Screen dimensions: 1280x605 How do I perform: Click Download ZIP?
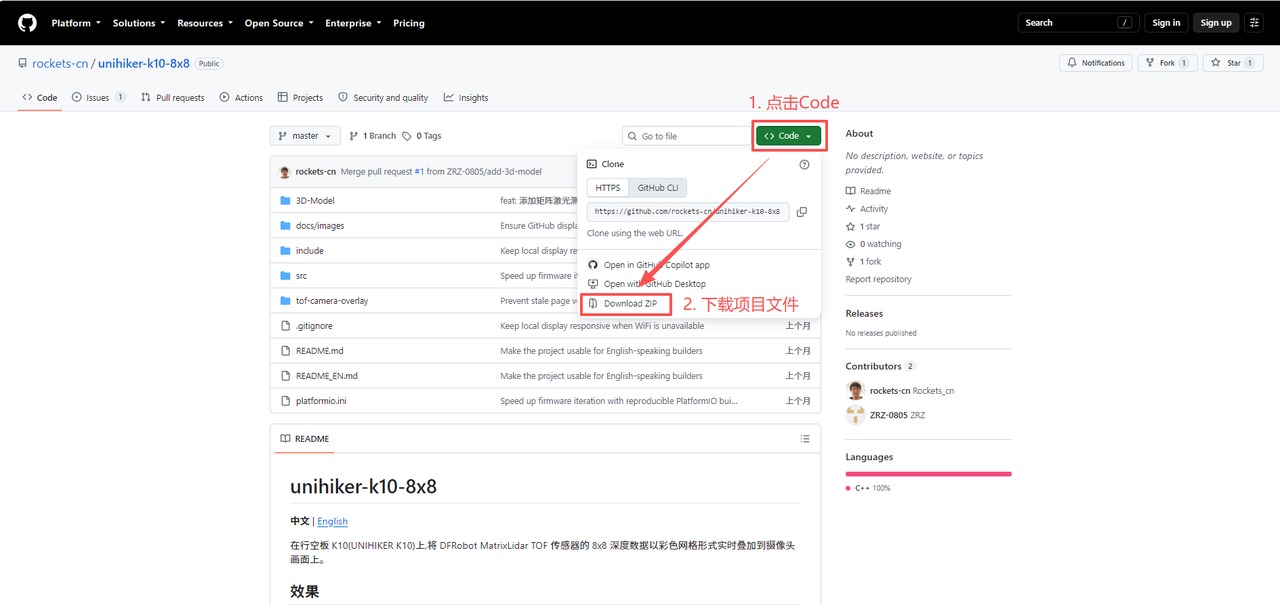click(622, 303)
